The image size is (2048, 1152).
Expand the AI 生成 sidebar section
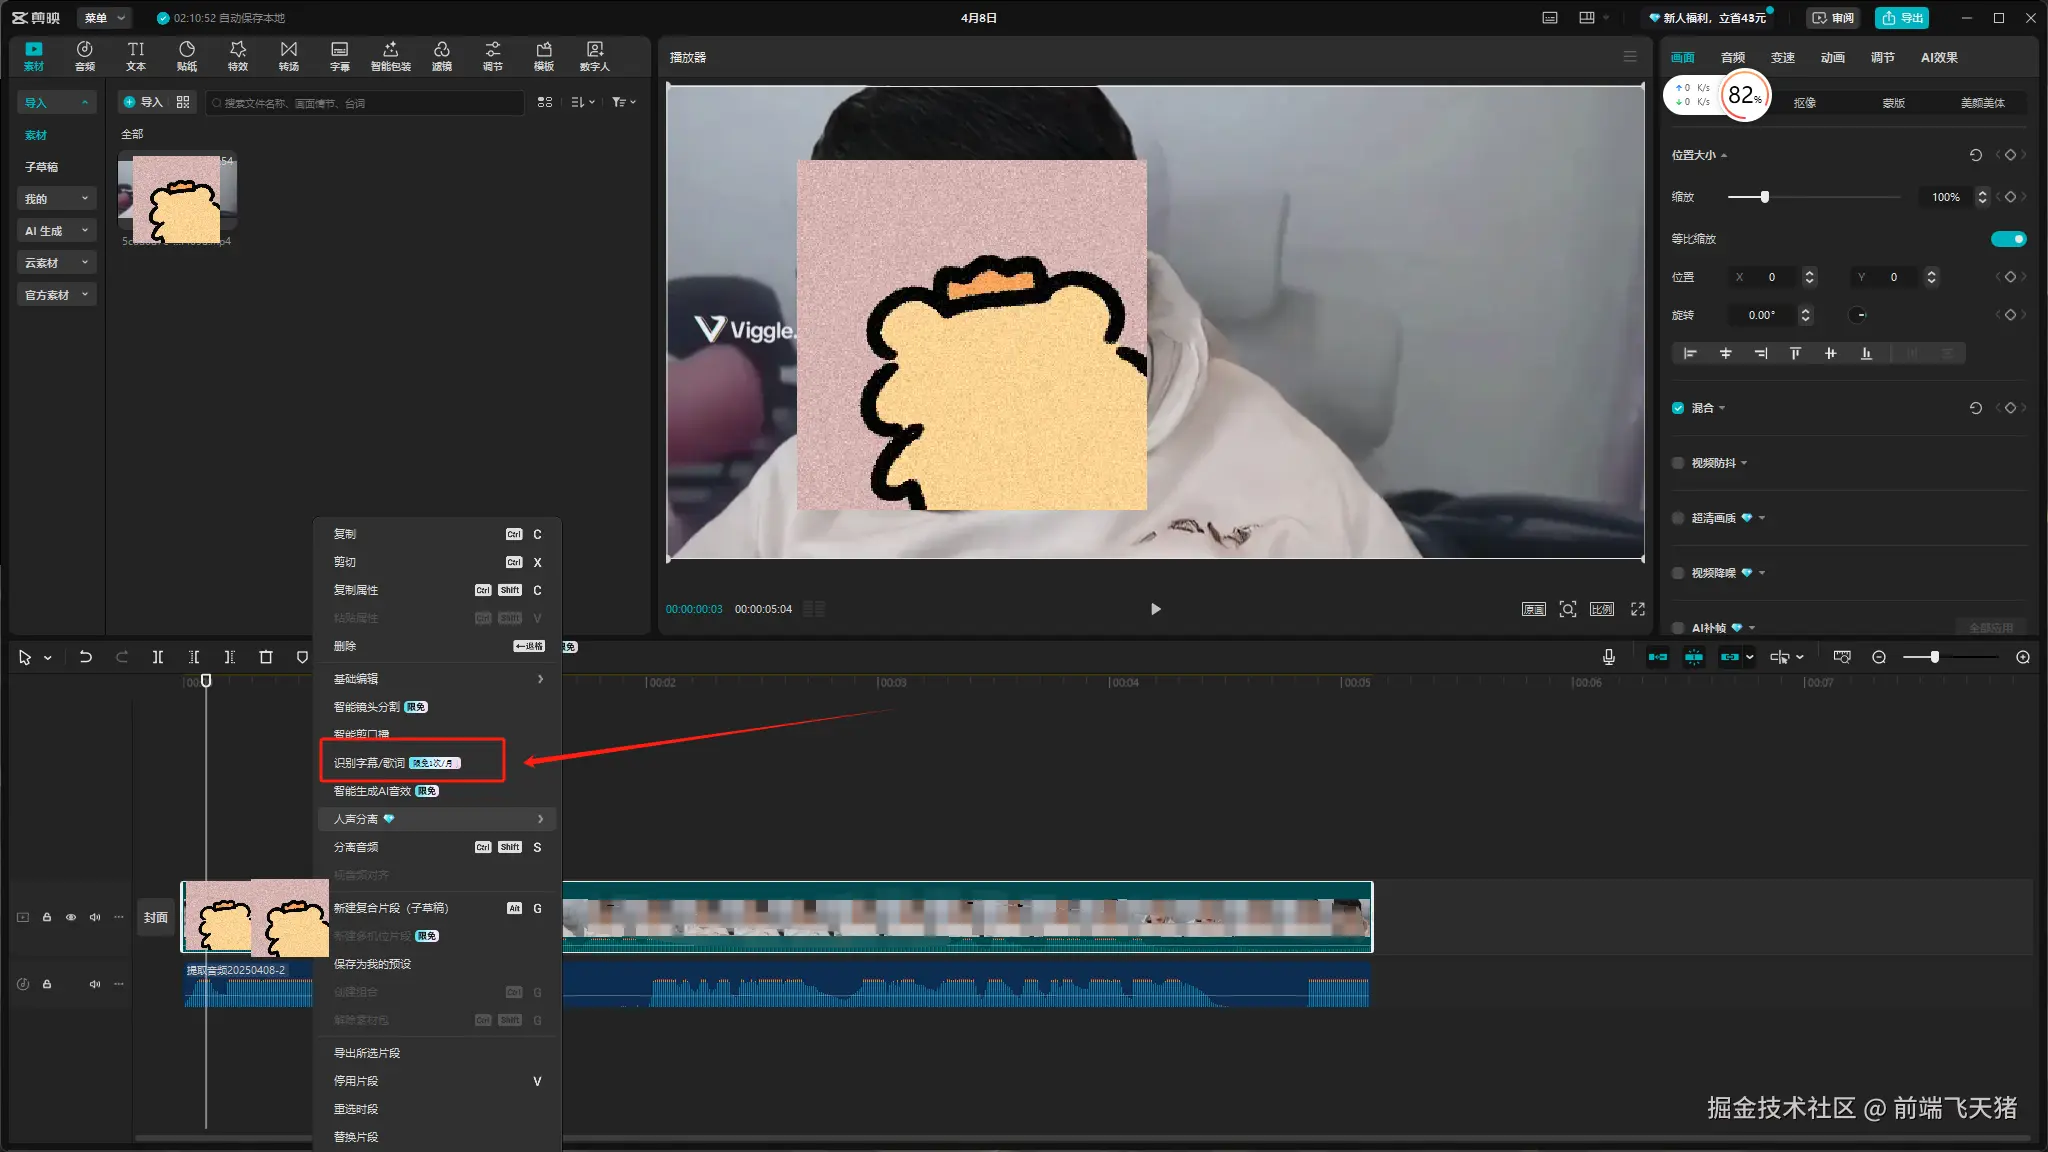[56, 231]
